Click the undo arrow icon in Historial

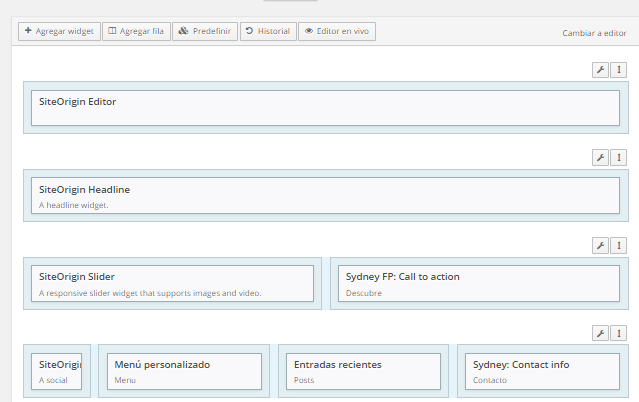click(249, 31)
